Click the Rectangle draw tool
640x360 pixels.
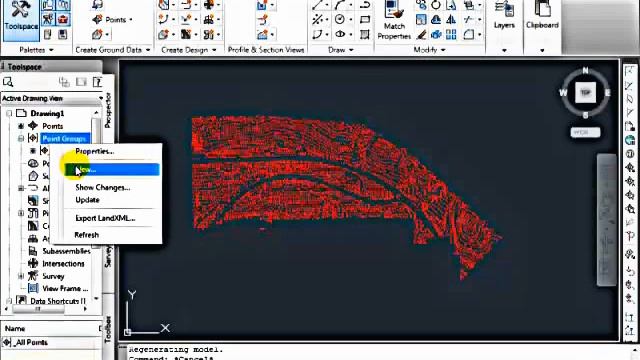pos(365,19)
